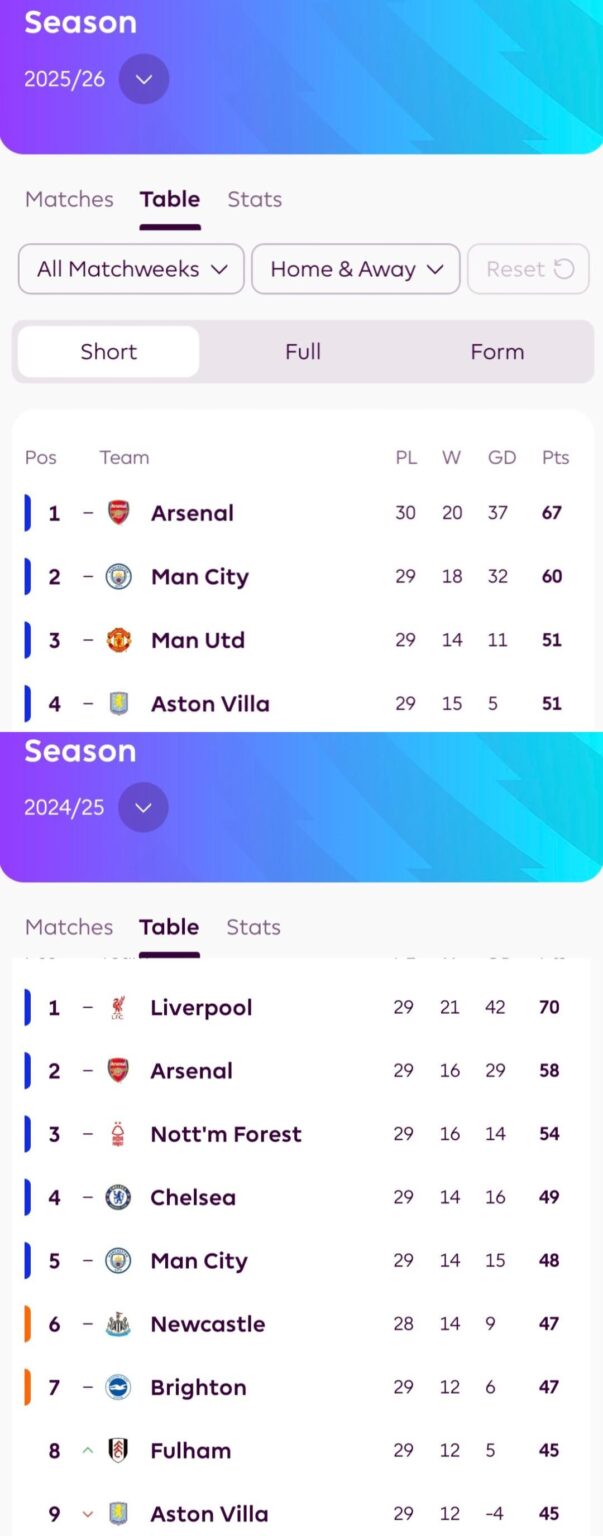The width and height of the screenshot is (603, 1536).
Task: Switch to the Matches tab under 2024/25
Action: click(69, 927)
